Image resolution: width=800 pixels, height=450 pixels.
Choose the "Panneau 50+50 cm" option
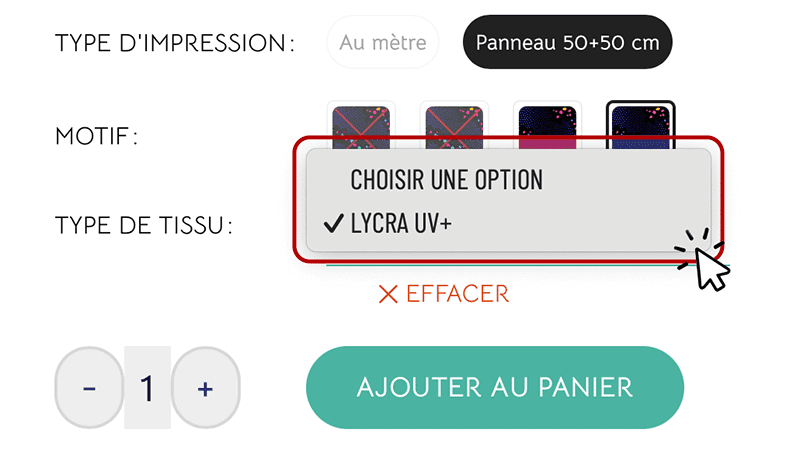tap(567, 42)
